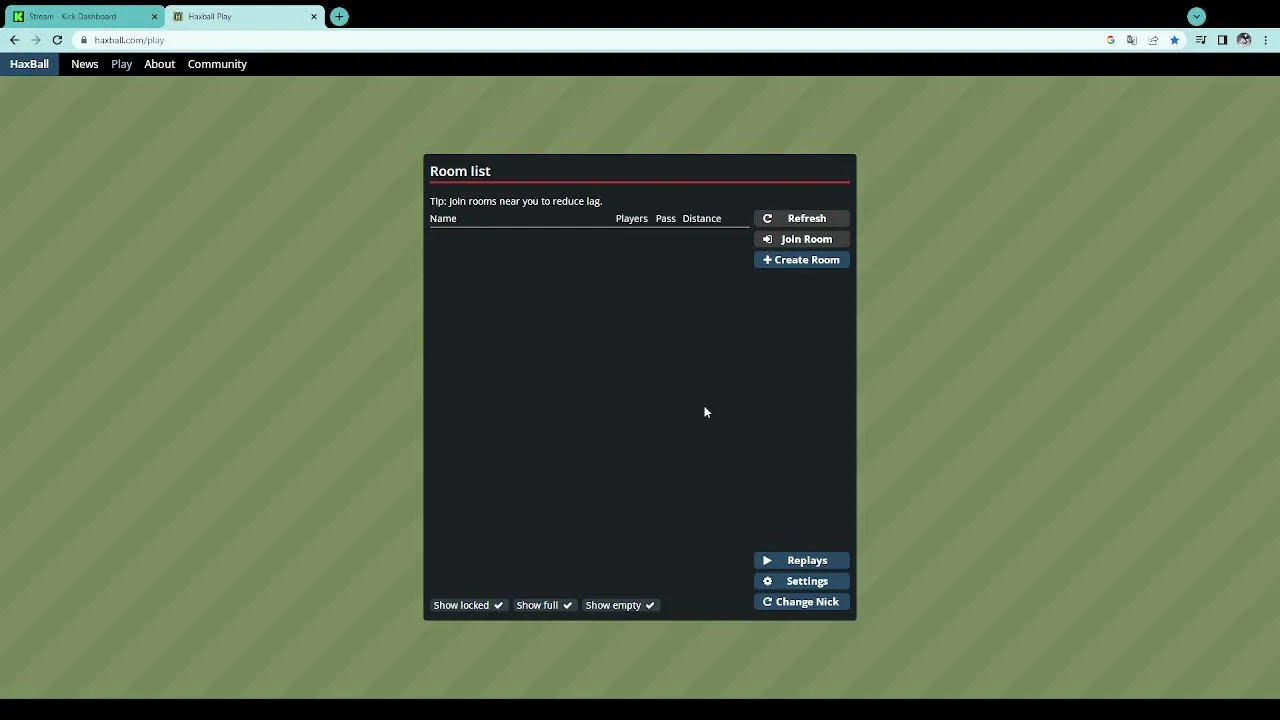Toggle Show empty rooms filter

tap(620, 605)
